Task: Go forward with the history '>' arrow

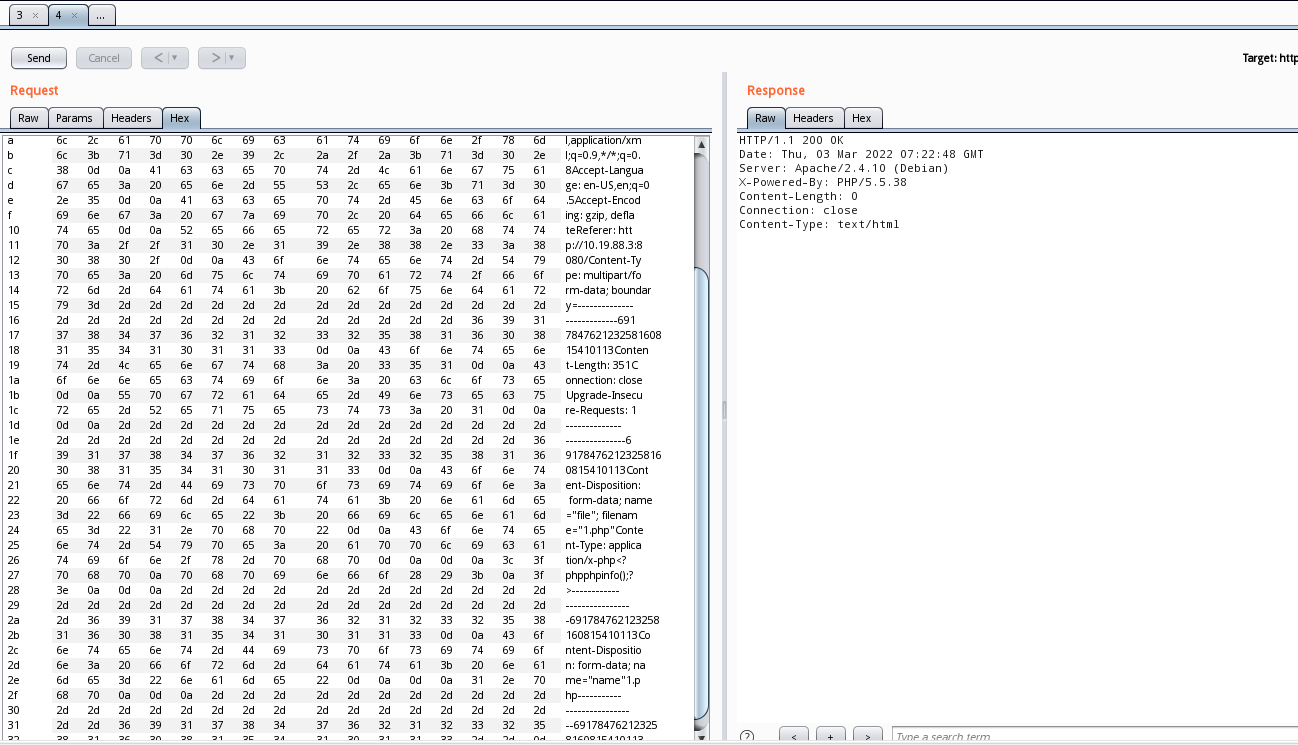Action: [215, 58]
